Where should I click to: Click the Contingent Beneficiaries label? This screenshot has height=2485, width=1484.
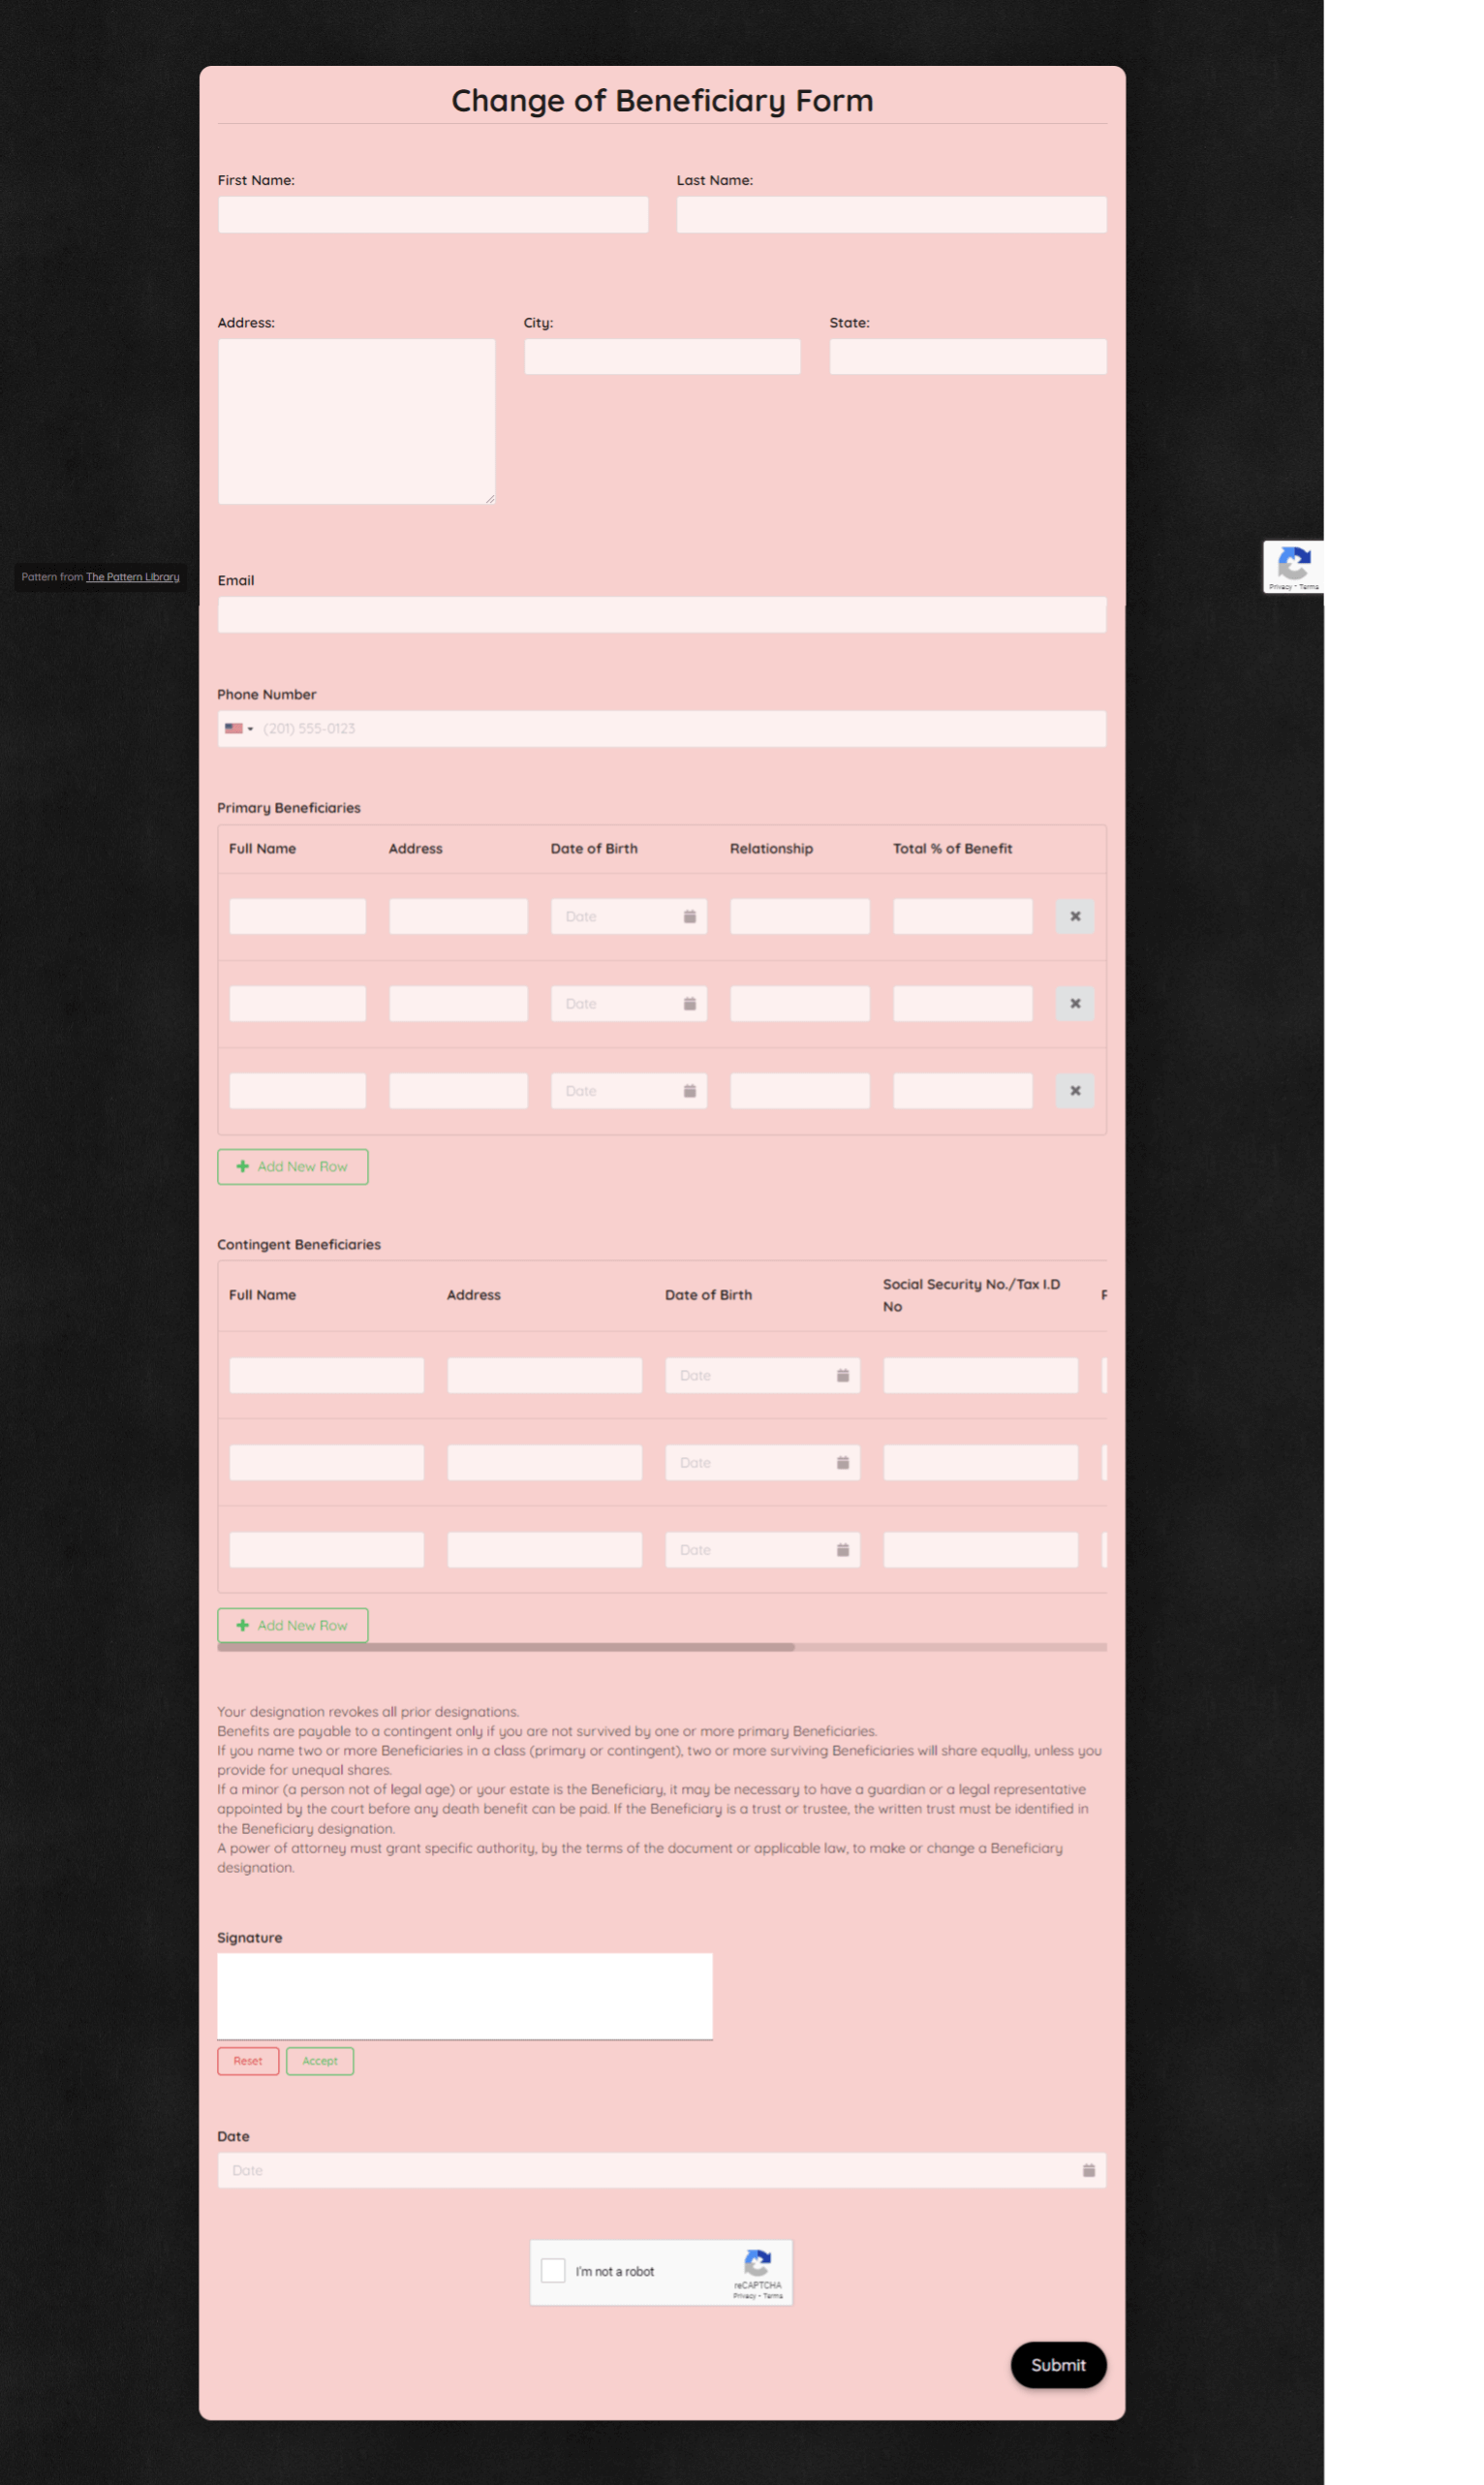(299, 1244)
